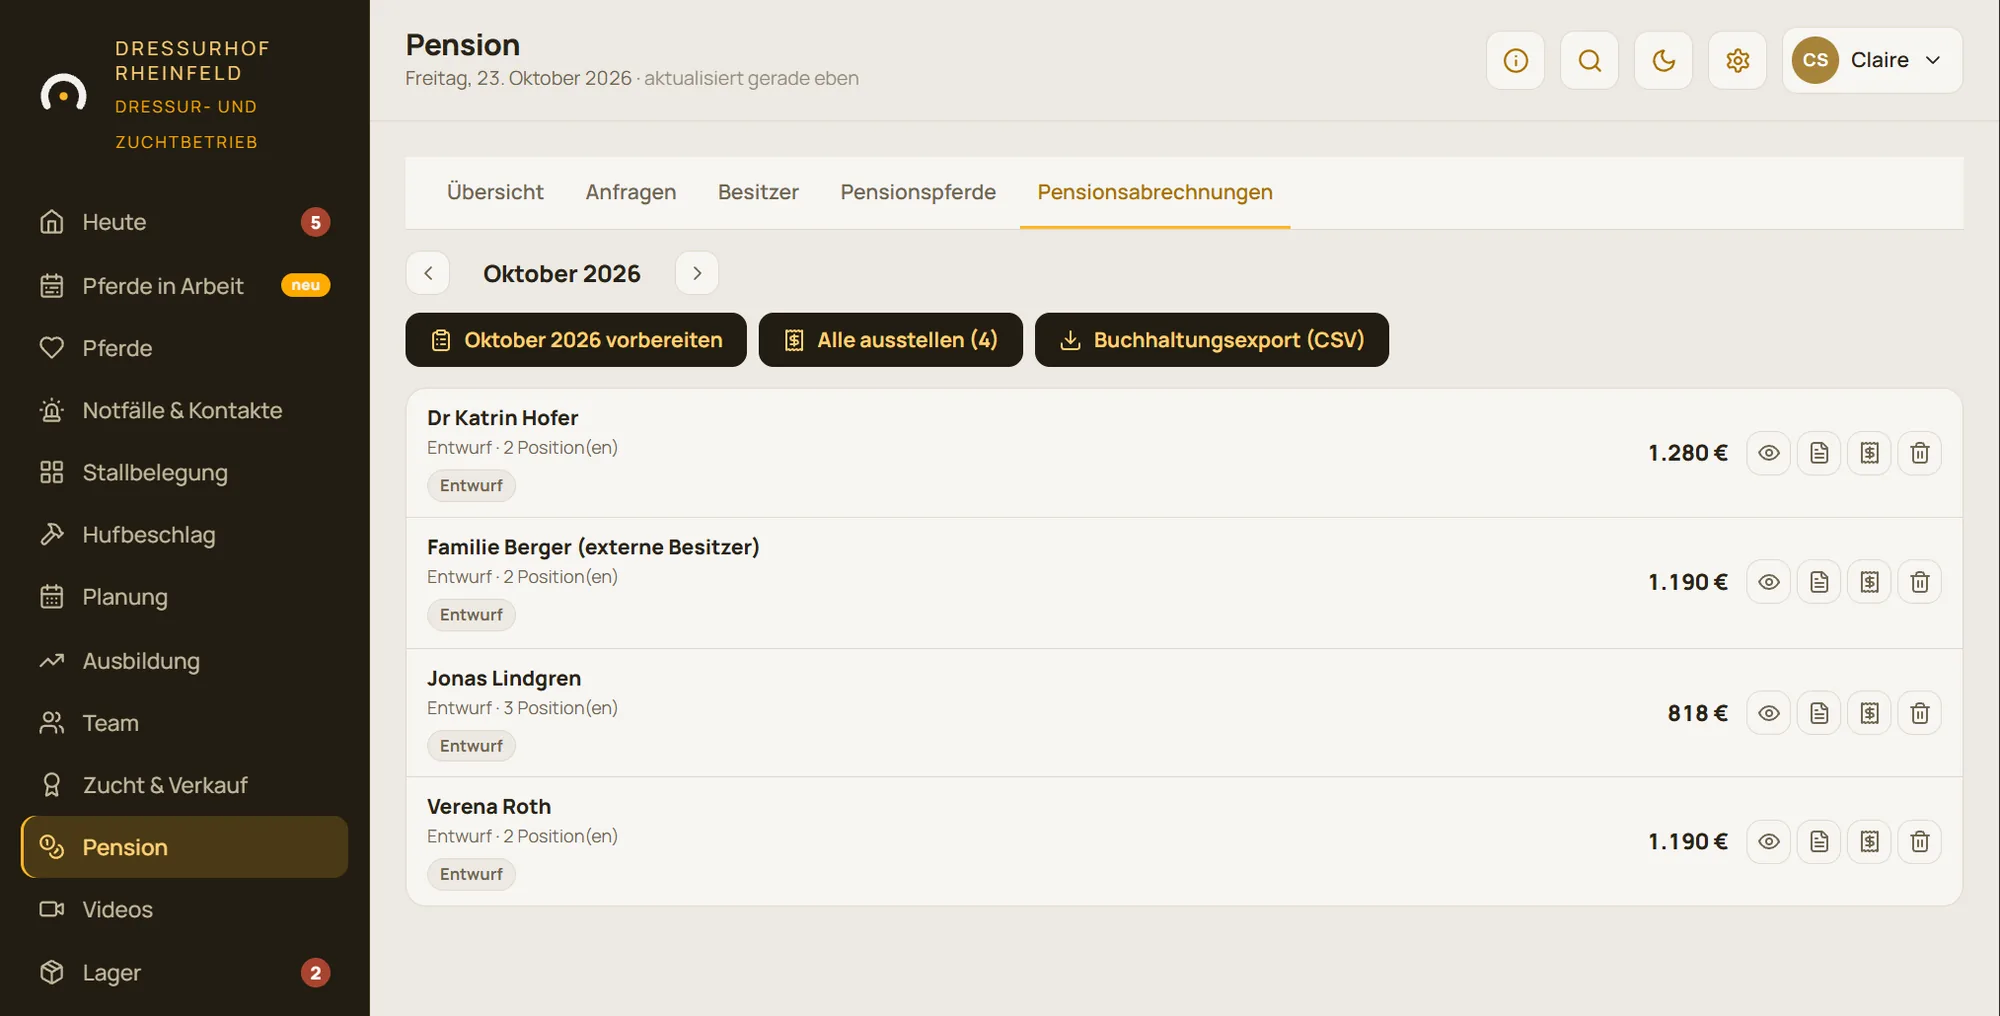Viewport: 2000px width, 1016px height.
Task: Open document icon for Familie Berger
Action: point(1819,582)
